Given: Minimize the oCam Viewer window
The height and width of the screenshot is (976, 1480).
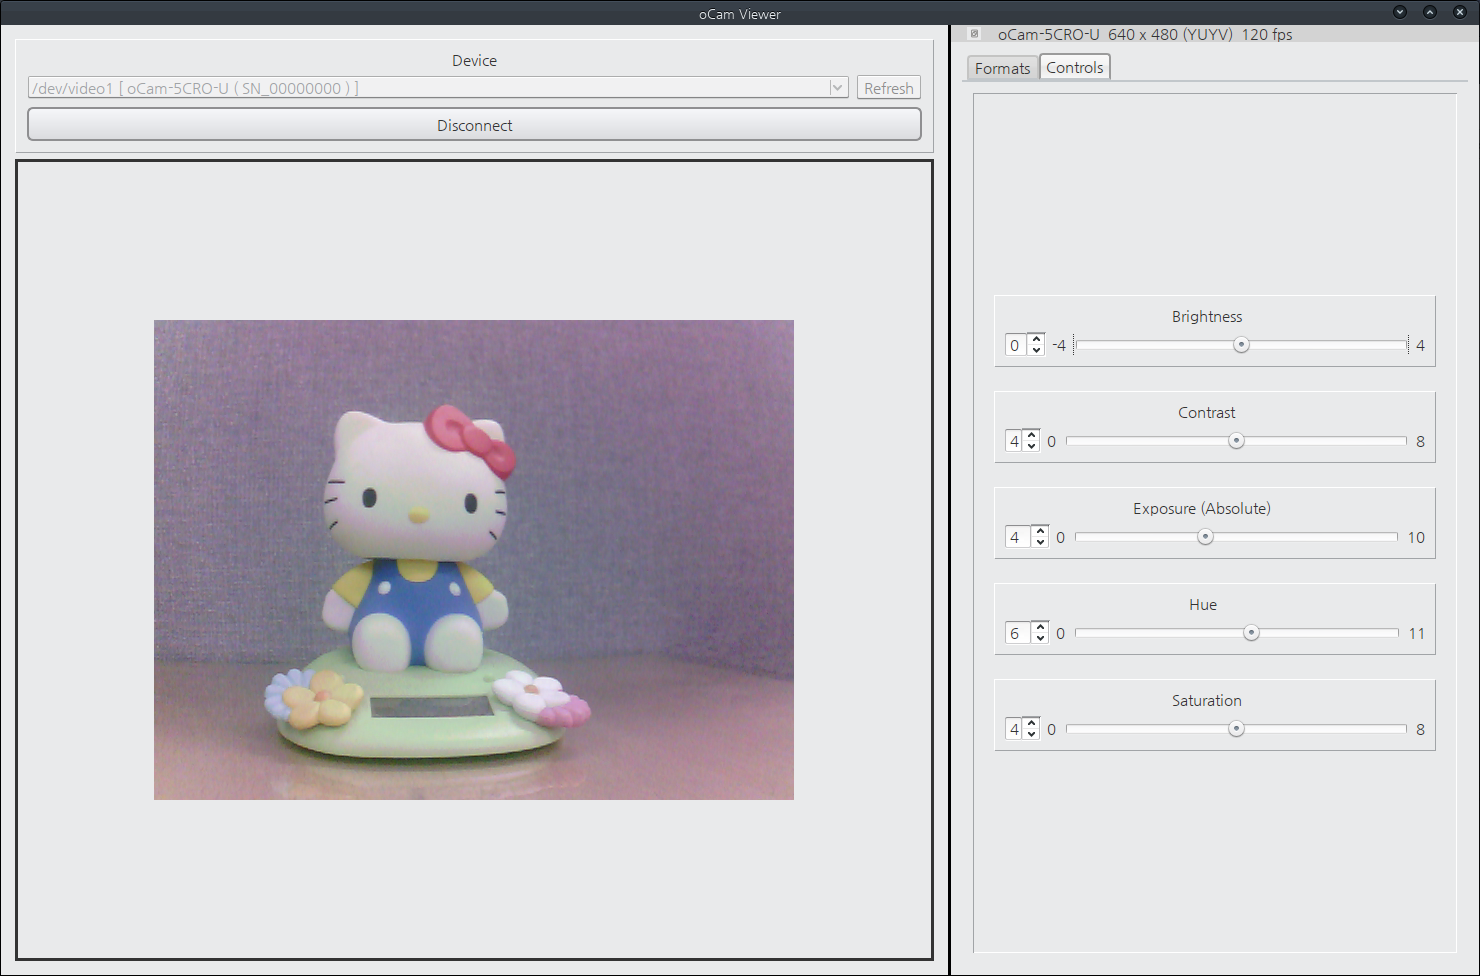Looking at the screenshot, I should tap(1399, 12).
